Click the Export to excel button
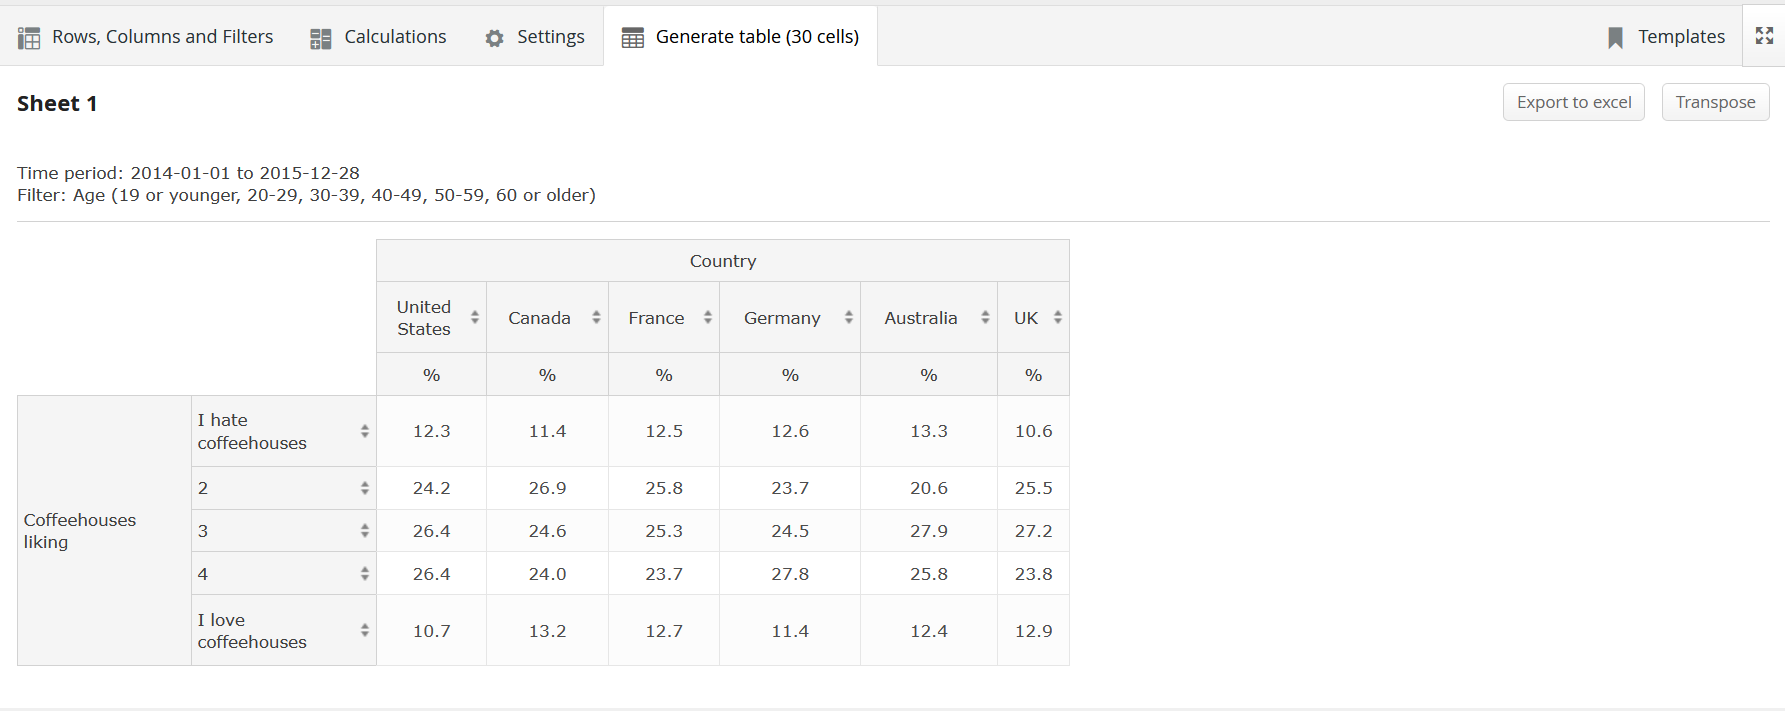This screenshot has width=1785, height=711. pyautogui.click(x=1574, y=102)
